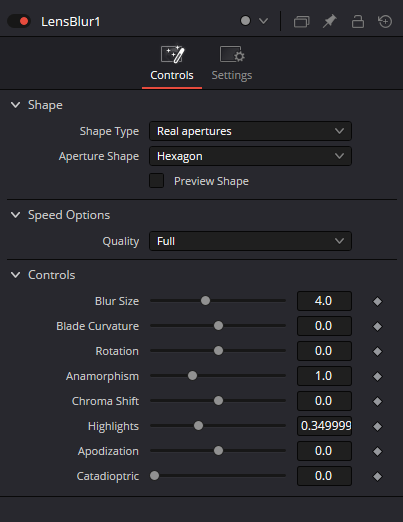Add keyframe for Highlights
The image size is (403, 522).
(x=377, y=426)
